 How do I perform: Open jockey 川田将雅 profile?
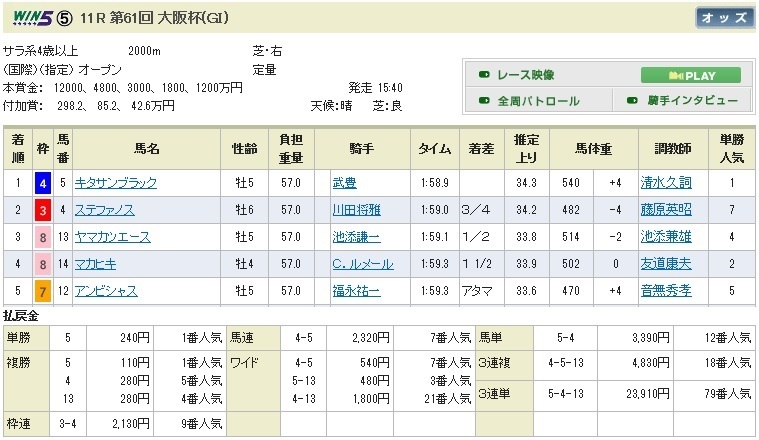click(x=356, y=210)
